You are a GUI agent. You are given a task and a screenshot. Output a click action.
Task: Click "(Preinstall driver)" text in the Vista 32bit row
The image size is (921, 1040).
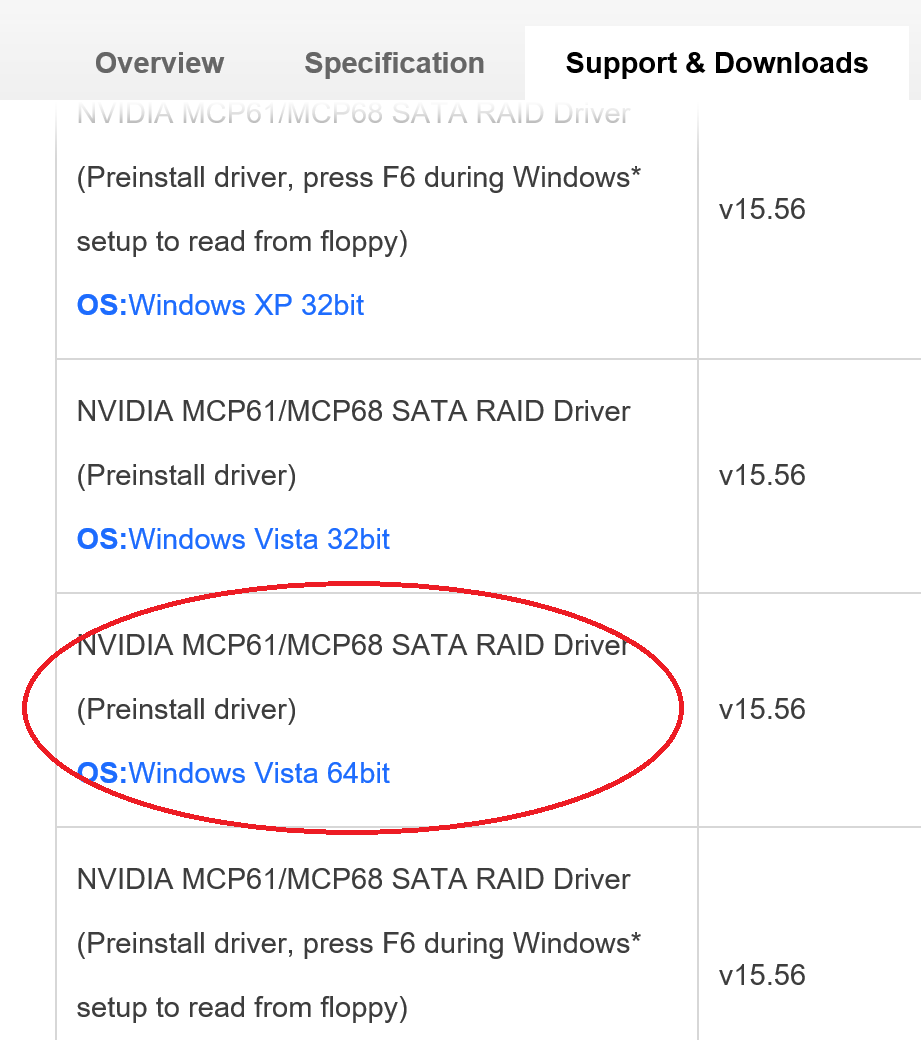tap(186, 475)
